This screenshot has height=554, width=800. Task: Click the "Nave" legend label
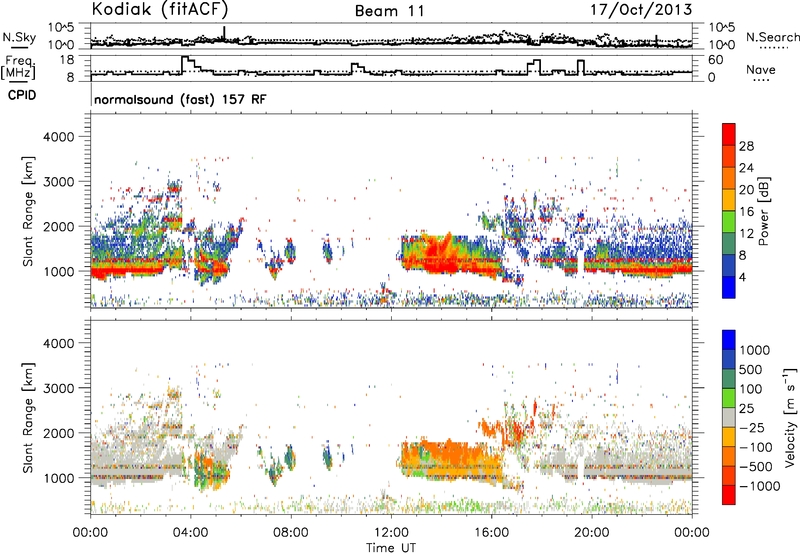coord(761,69)
